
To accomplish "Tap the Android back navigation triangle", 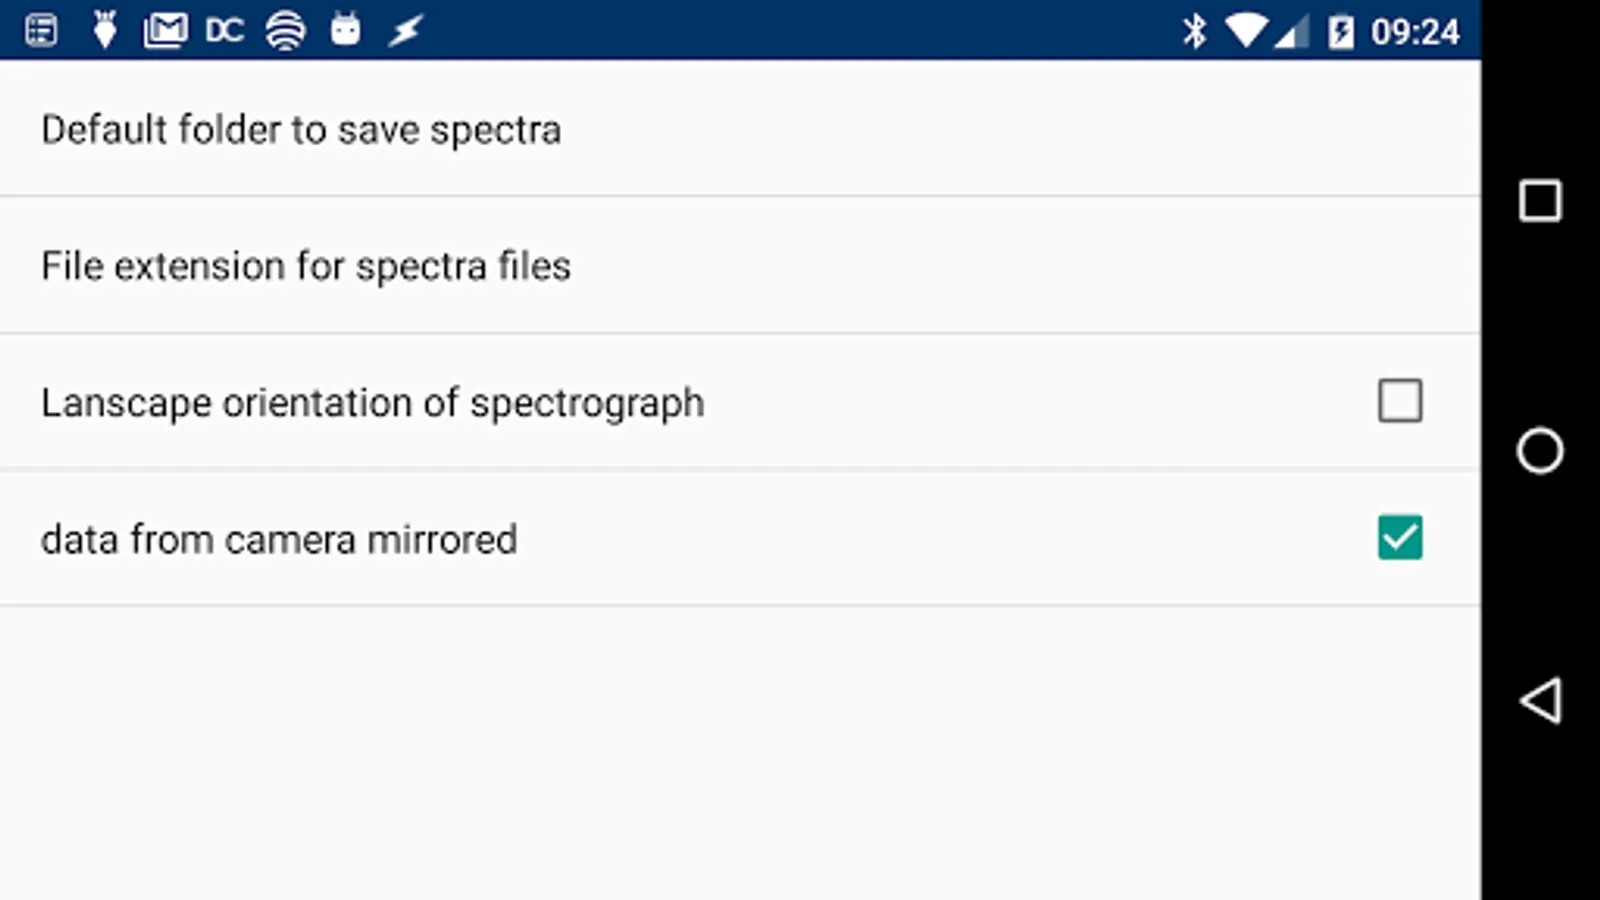I will (x=1540, y=700).
